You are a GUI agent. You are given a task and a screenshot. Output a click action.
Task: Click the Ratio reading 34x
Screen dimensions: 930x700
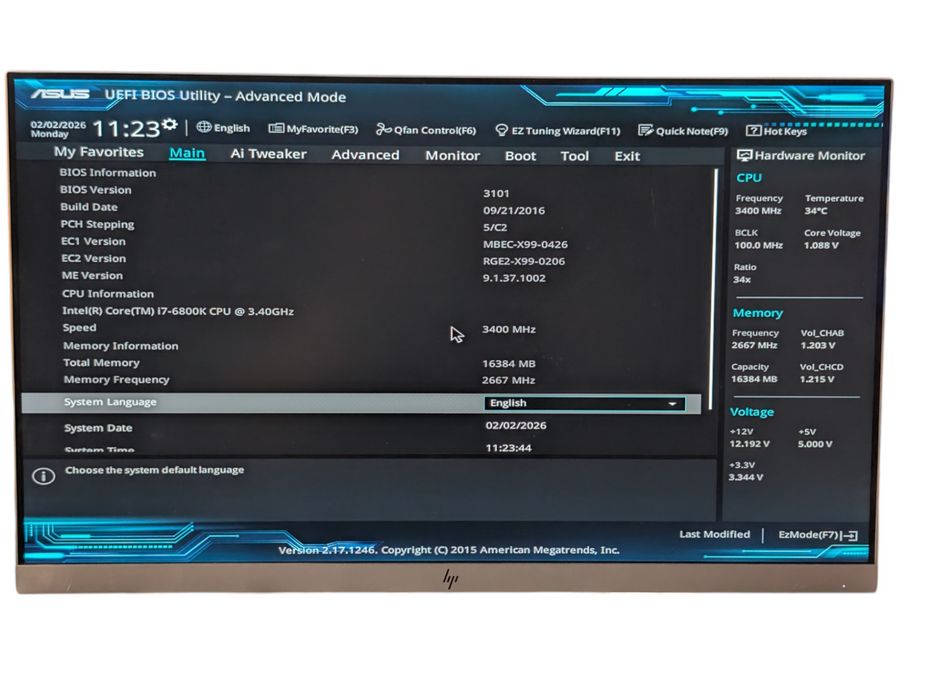coord(742,279)
